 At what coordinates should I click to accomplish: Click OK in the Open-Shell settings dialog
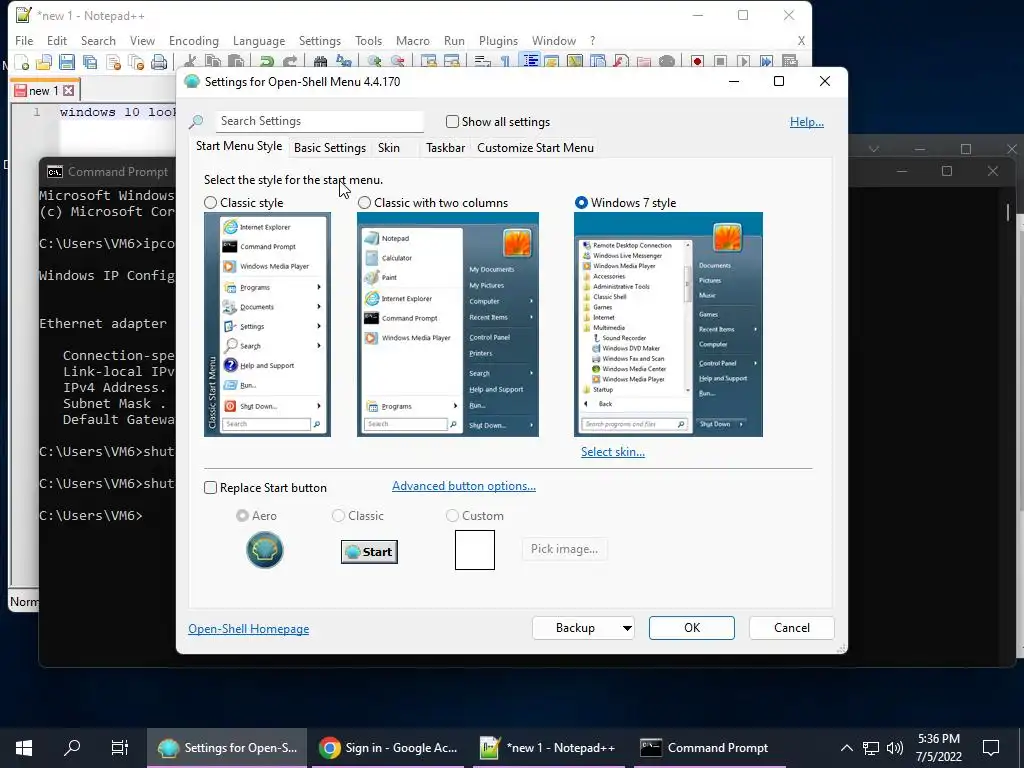coord(692,628)
